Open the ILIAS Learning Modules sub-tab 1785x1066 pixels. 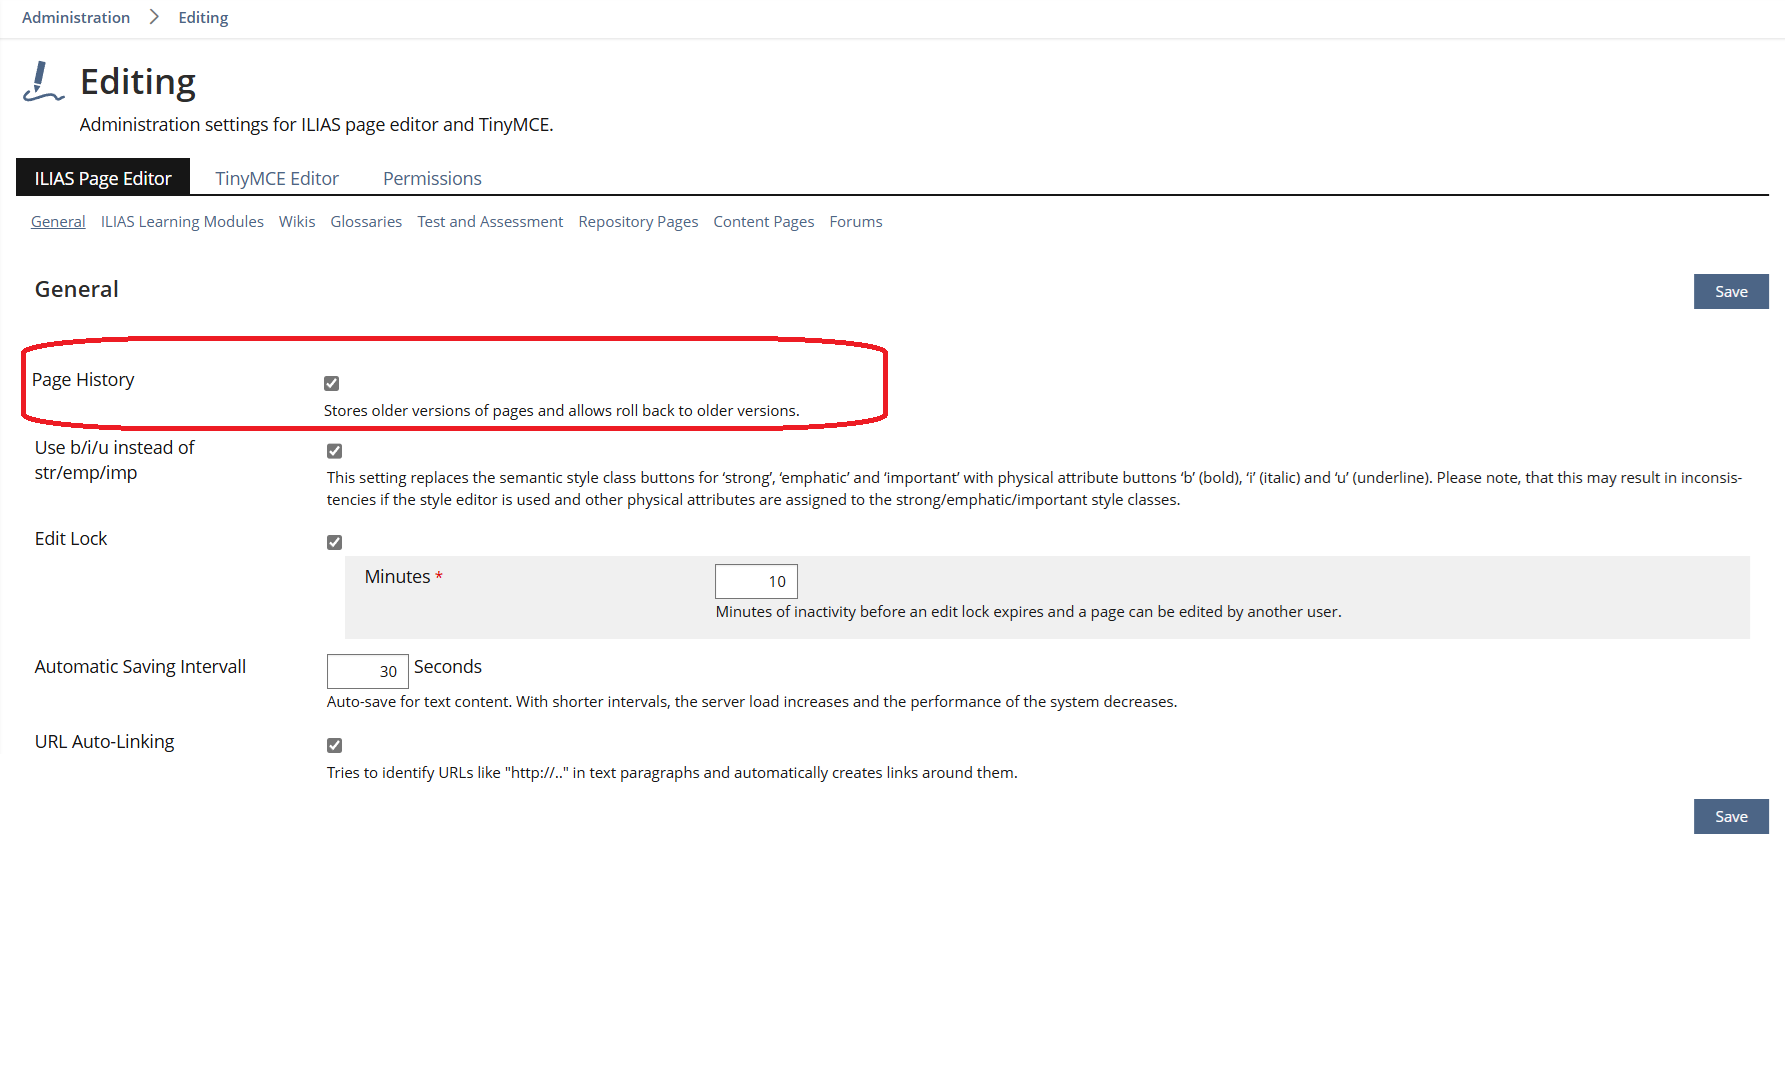[182, 221]
